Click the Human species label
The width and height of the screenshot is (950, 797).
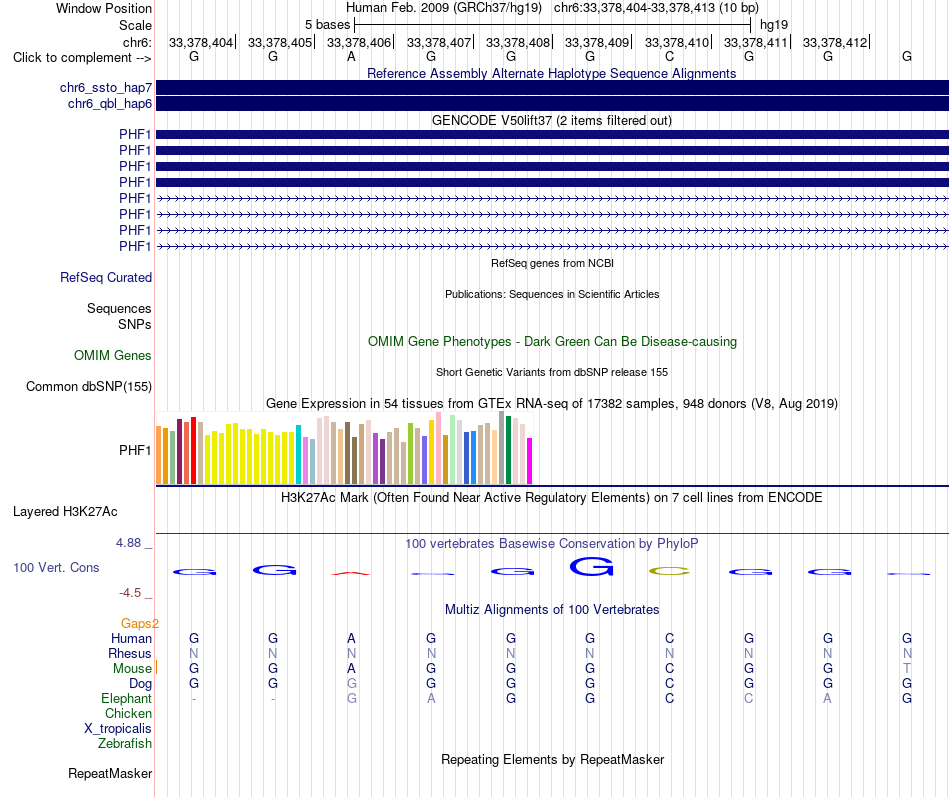click(x=131, y=639)
